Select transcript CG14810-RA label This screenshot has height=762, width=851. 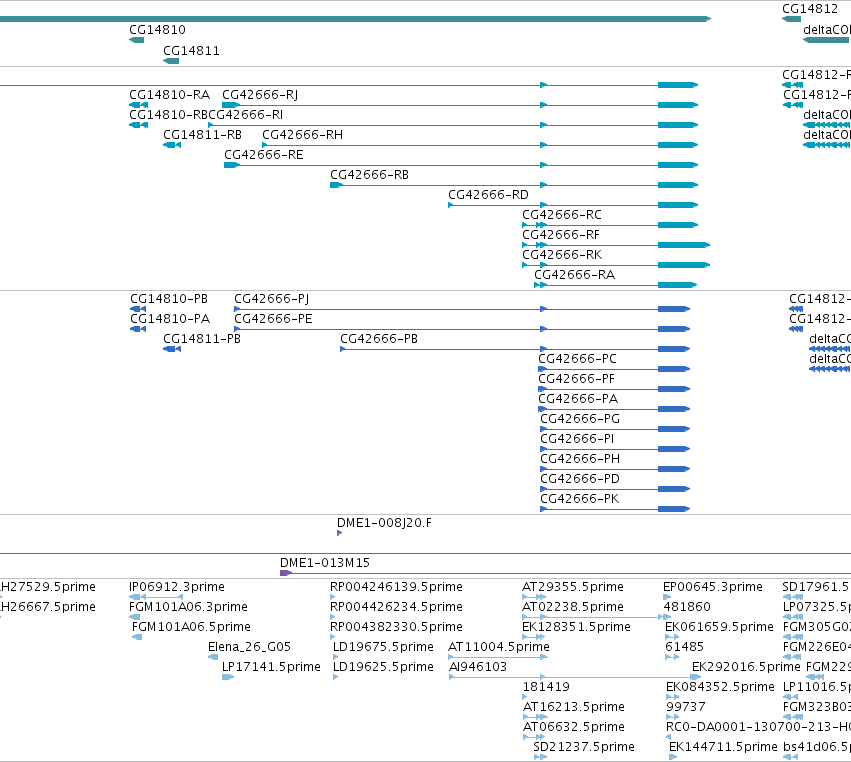[169, 95]
